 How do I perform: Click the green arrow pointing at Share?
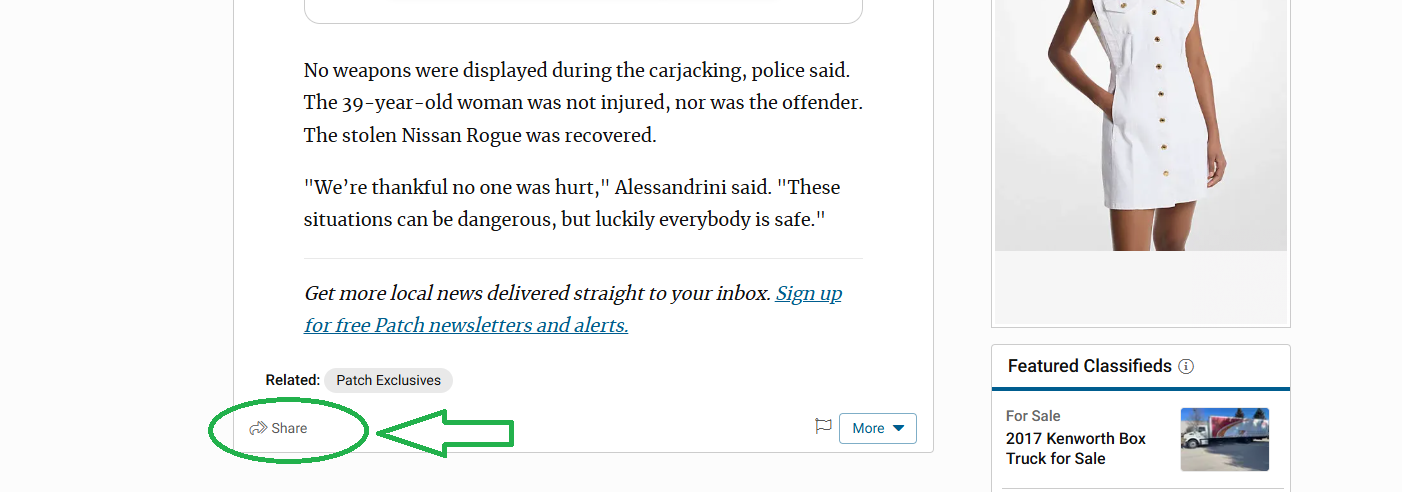(445, 433)
